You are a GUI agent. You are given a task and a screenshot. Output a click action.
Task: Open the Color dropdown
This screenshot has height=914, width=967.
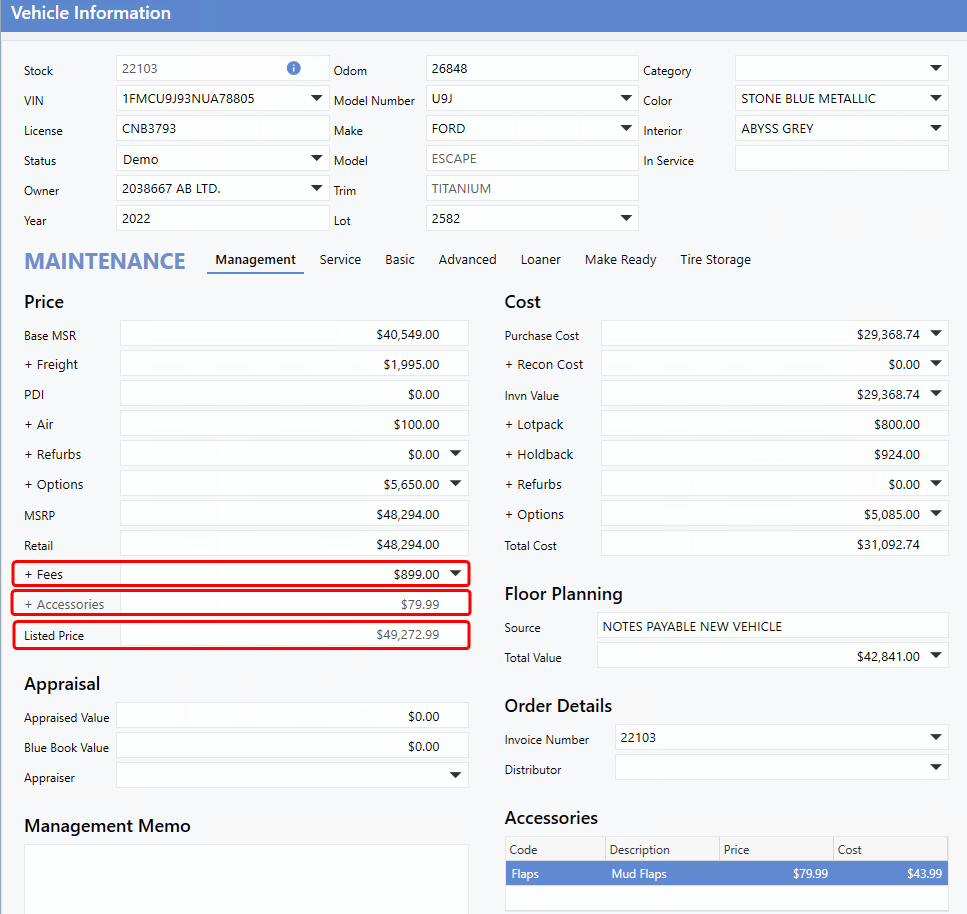point(936,98)
